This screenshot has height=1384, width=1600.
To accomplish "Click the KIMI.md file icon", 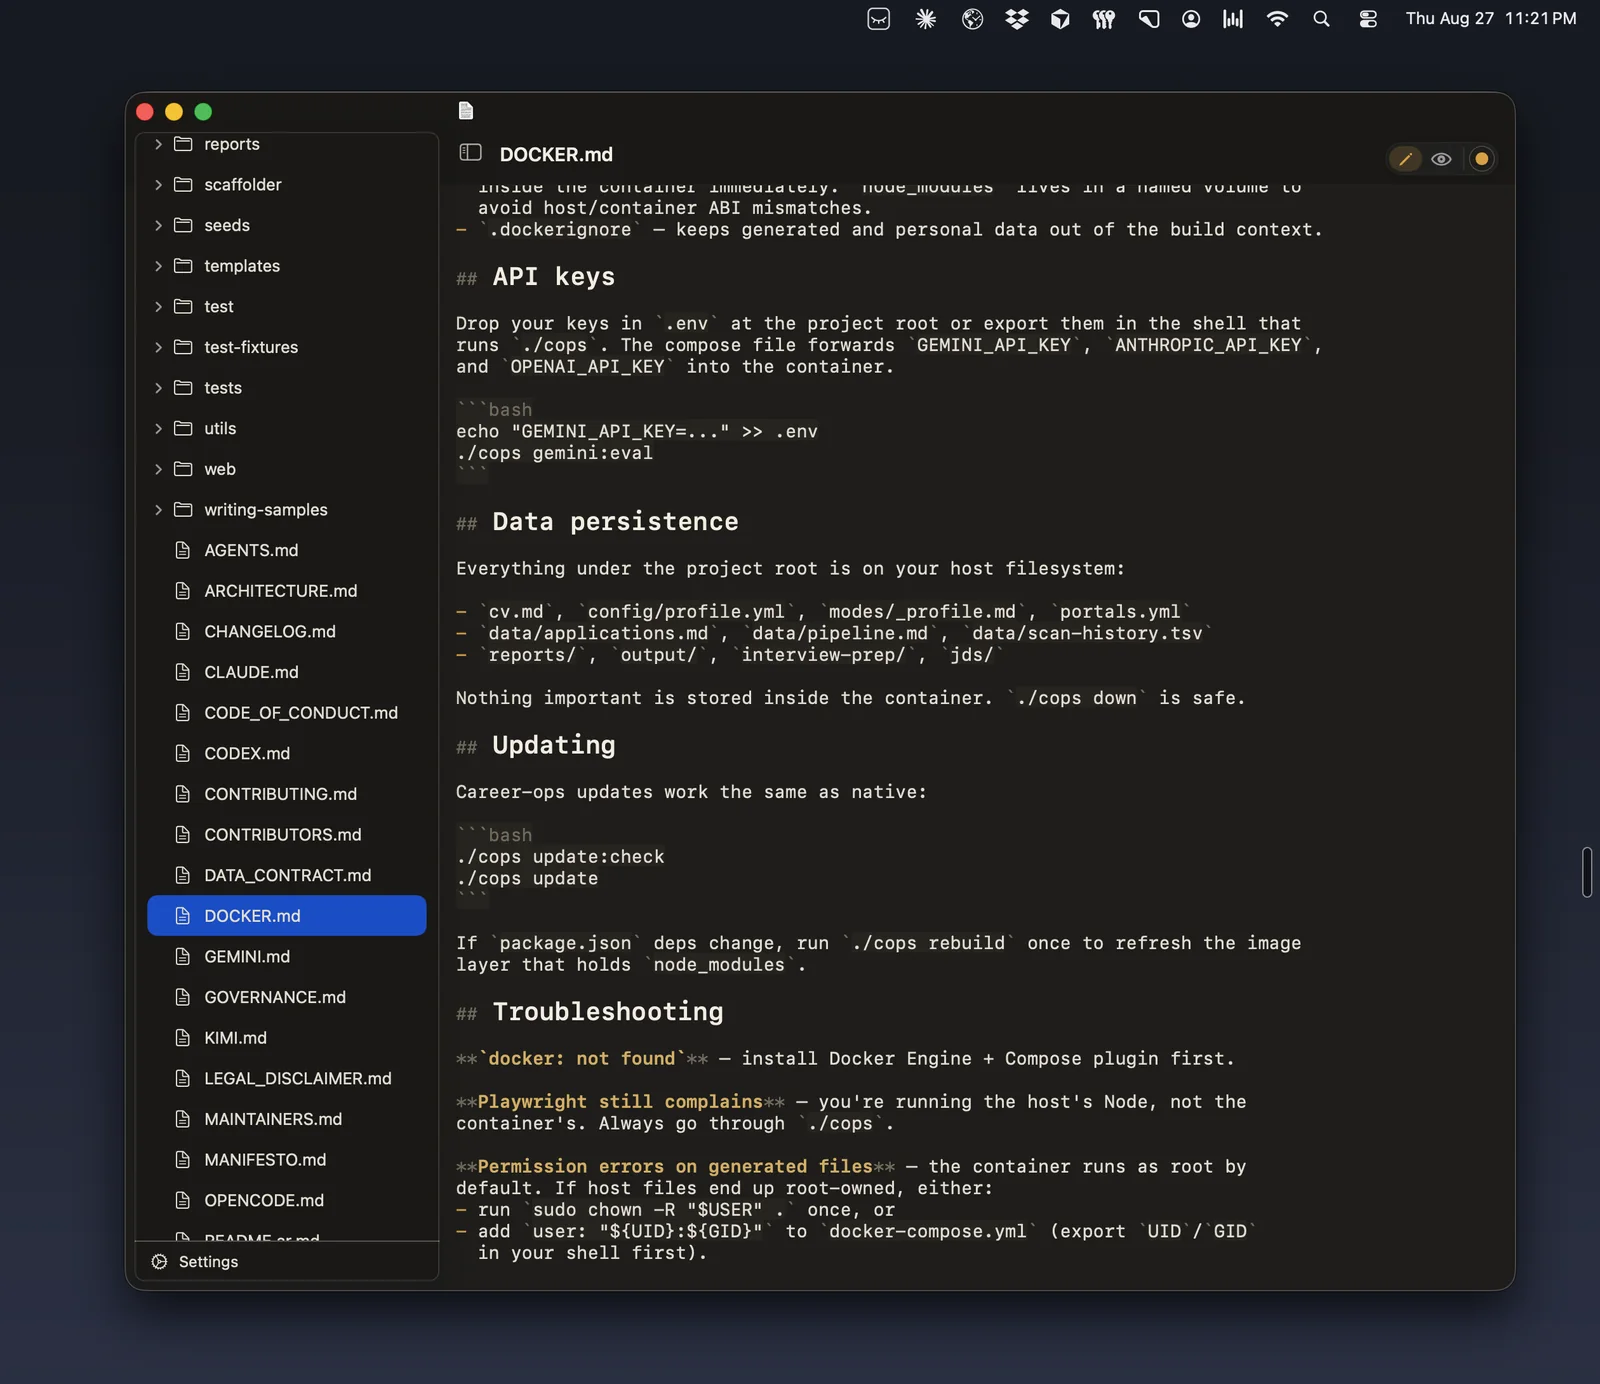I will pos(182,1038).
